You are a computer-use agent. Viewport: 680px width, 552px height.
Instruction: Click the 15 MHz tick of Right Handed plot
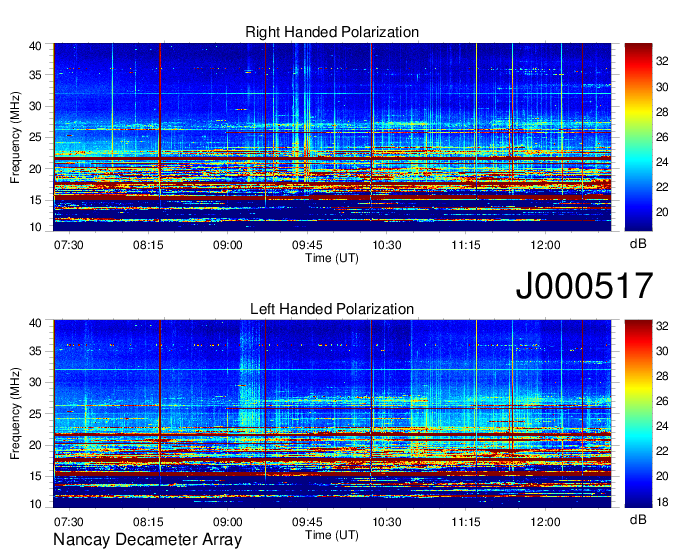36,200
